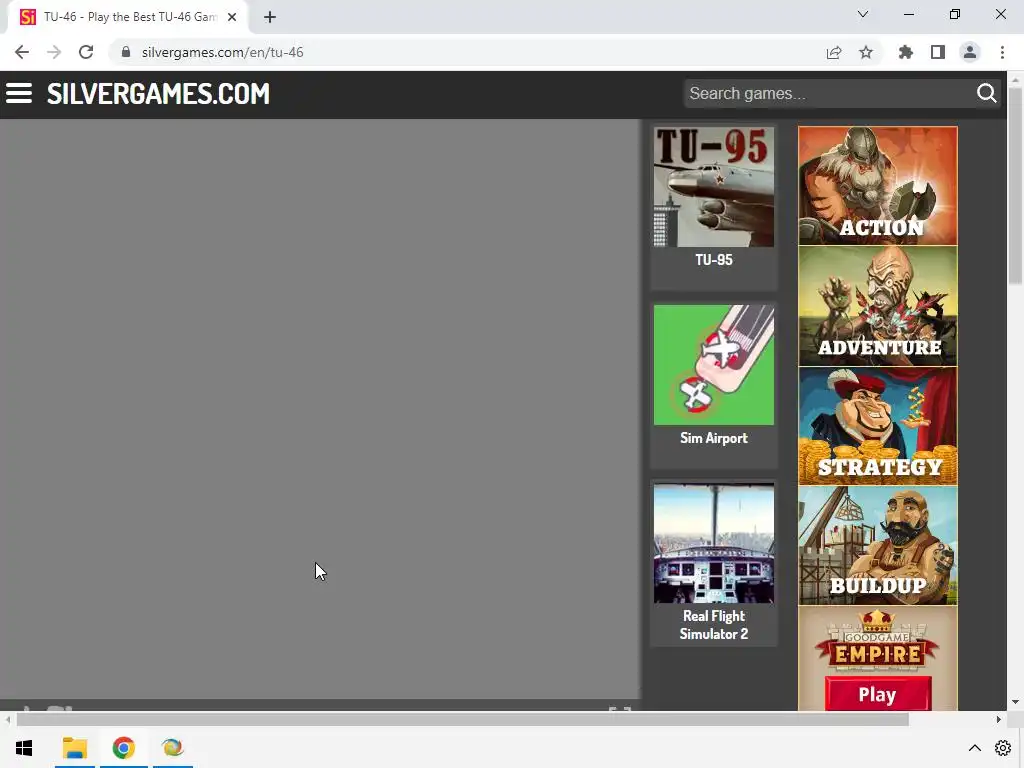Go back to the previous page

[22, 52]
